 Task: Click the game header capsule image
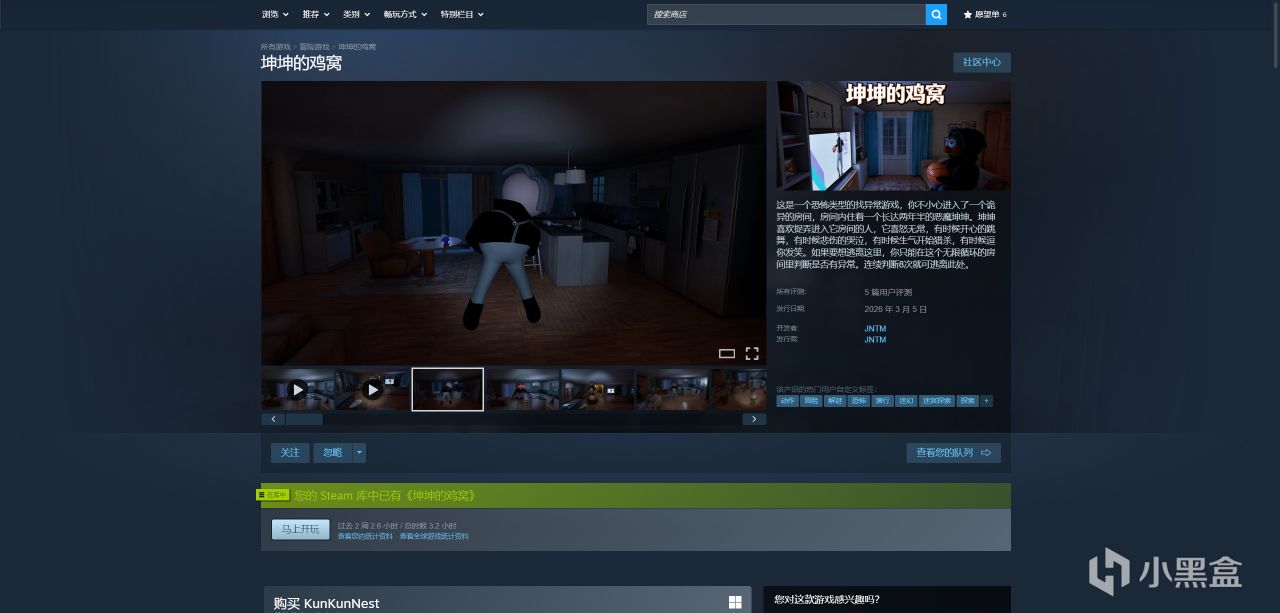[894, 136]
